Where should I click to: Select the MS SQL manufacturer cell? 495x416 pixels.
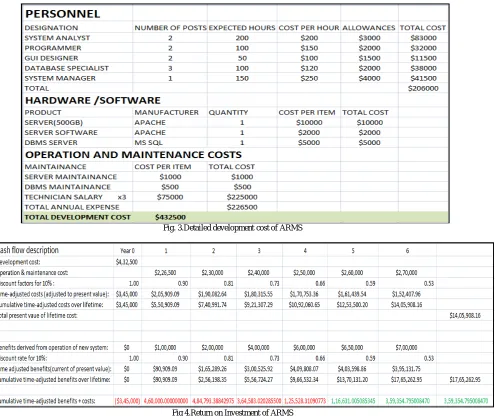[148, 142]
